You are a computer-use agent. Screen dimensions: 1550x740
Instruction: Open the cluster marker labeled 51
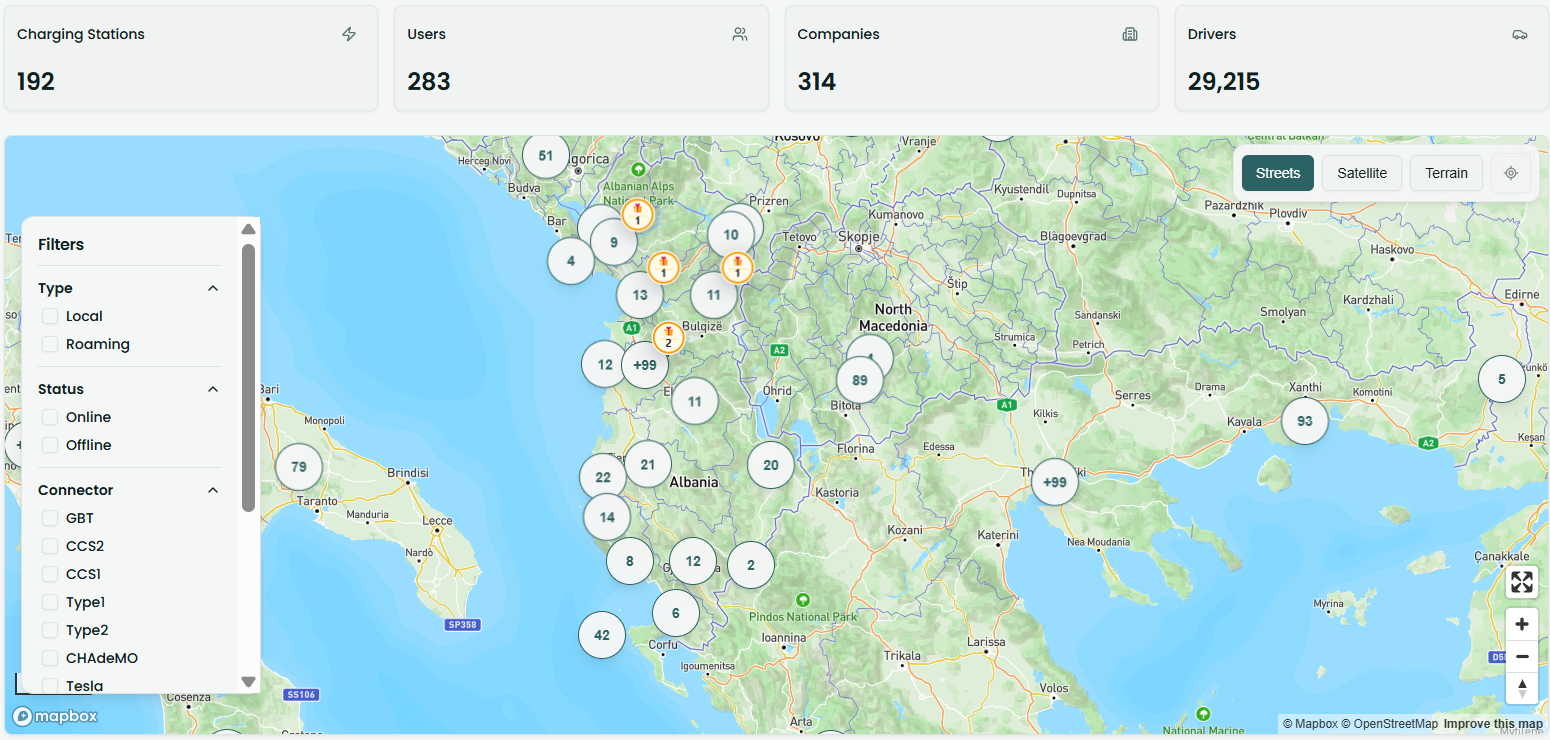(x=545, y=155)
